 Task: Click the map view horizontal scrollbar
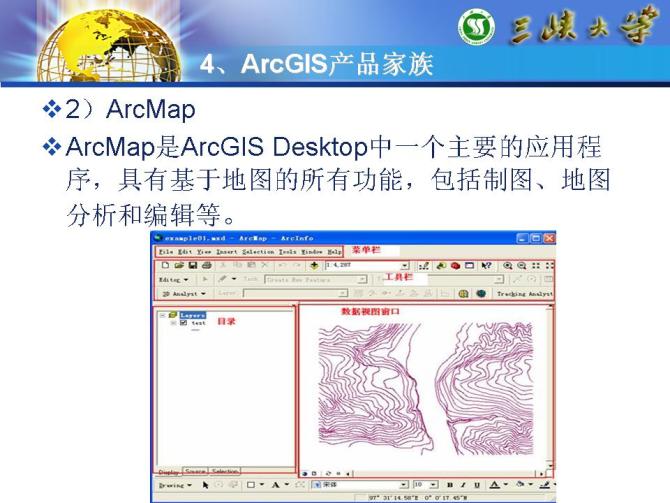444,474
